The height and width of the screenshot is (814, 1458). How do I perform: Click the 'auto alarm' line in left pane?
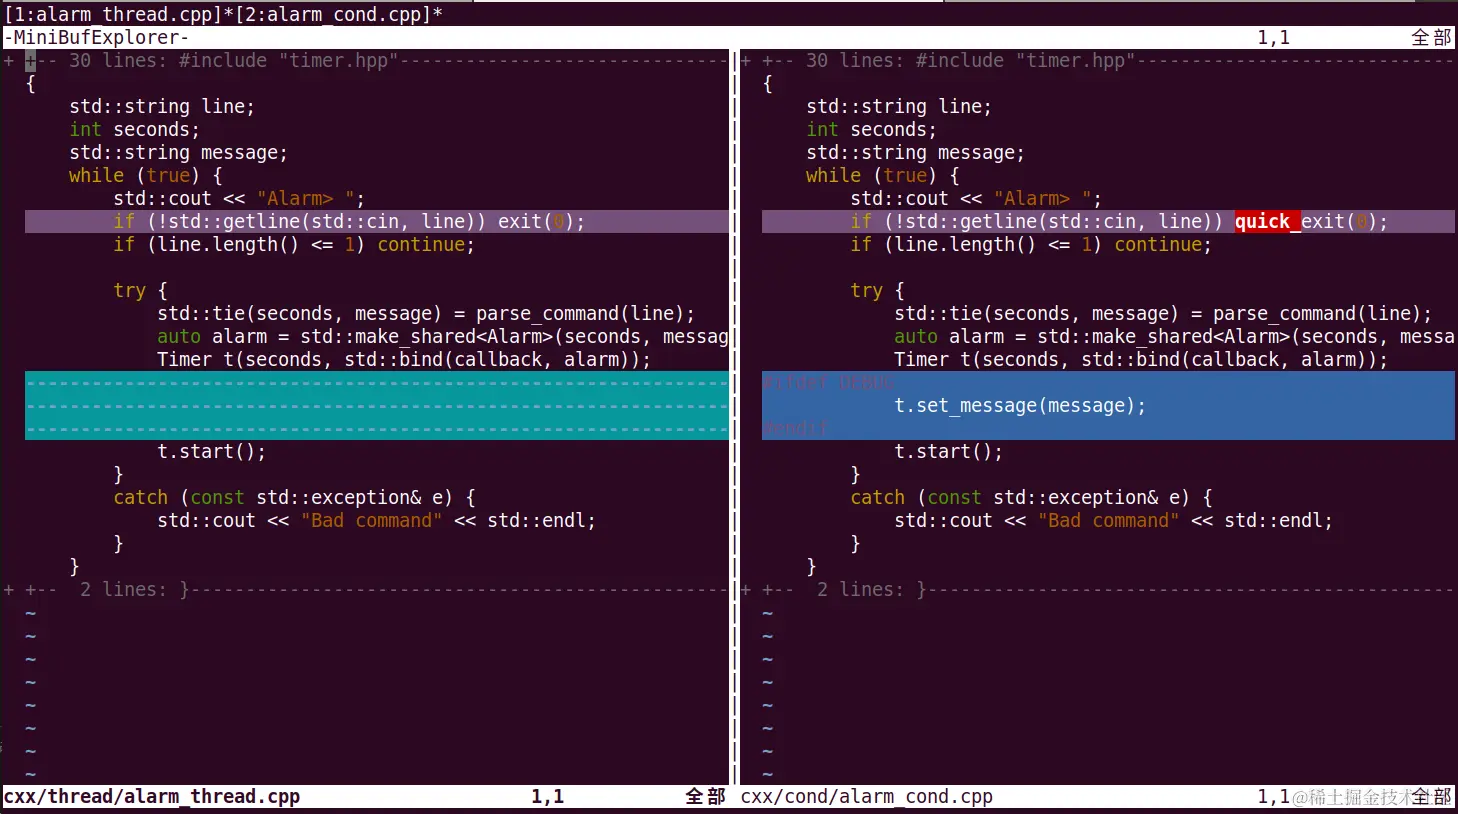(x=443, y=336)
